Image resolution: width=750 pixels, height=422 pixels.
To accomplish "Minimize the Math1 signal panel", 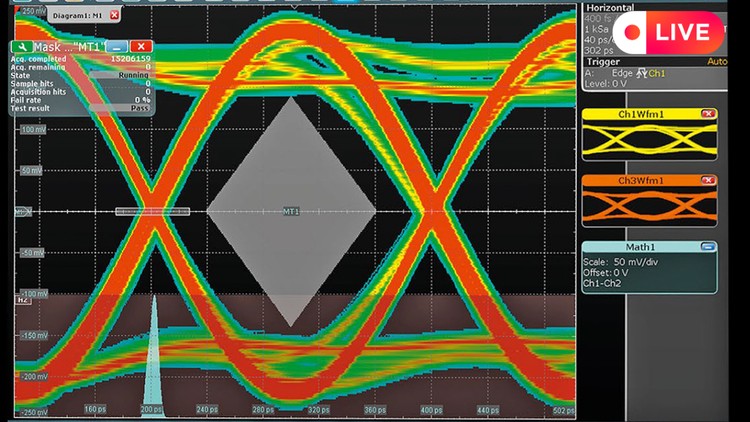I will (x=708, y=246).
